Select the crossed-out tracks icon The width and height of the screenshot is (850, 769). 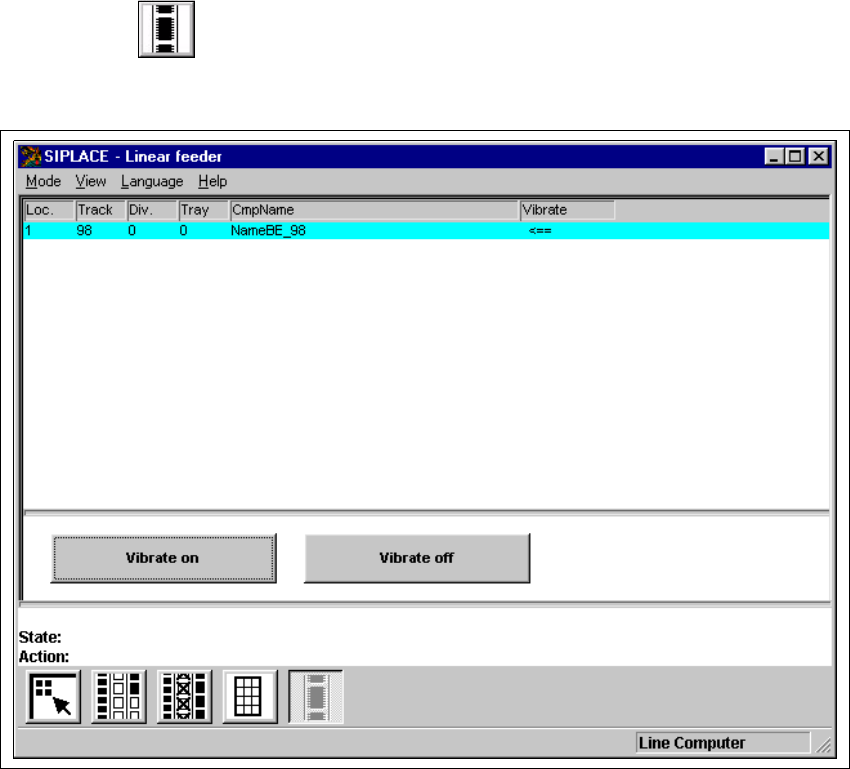coord(184,697)
